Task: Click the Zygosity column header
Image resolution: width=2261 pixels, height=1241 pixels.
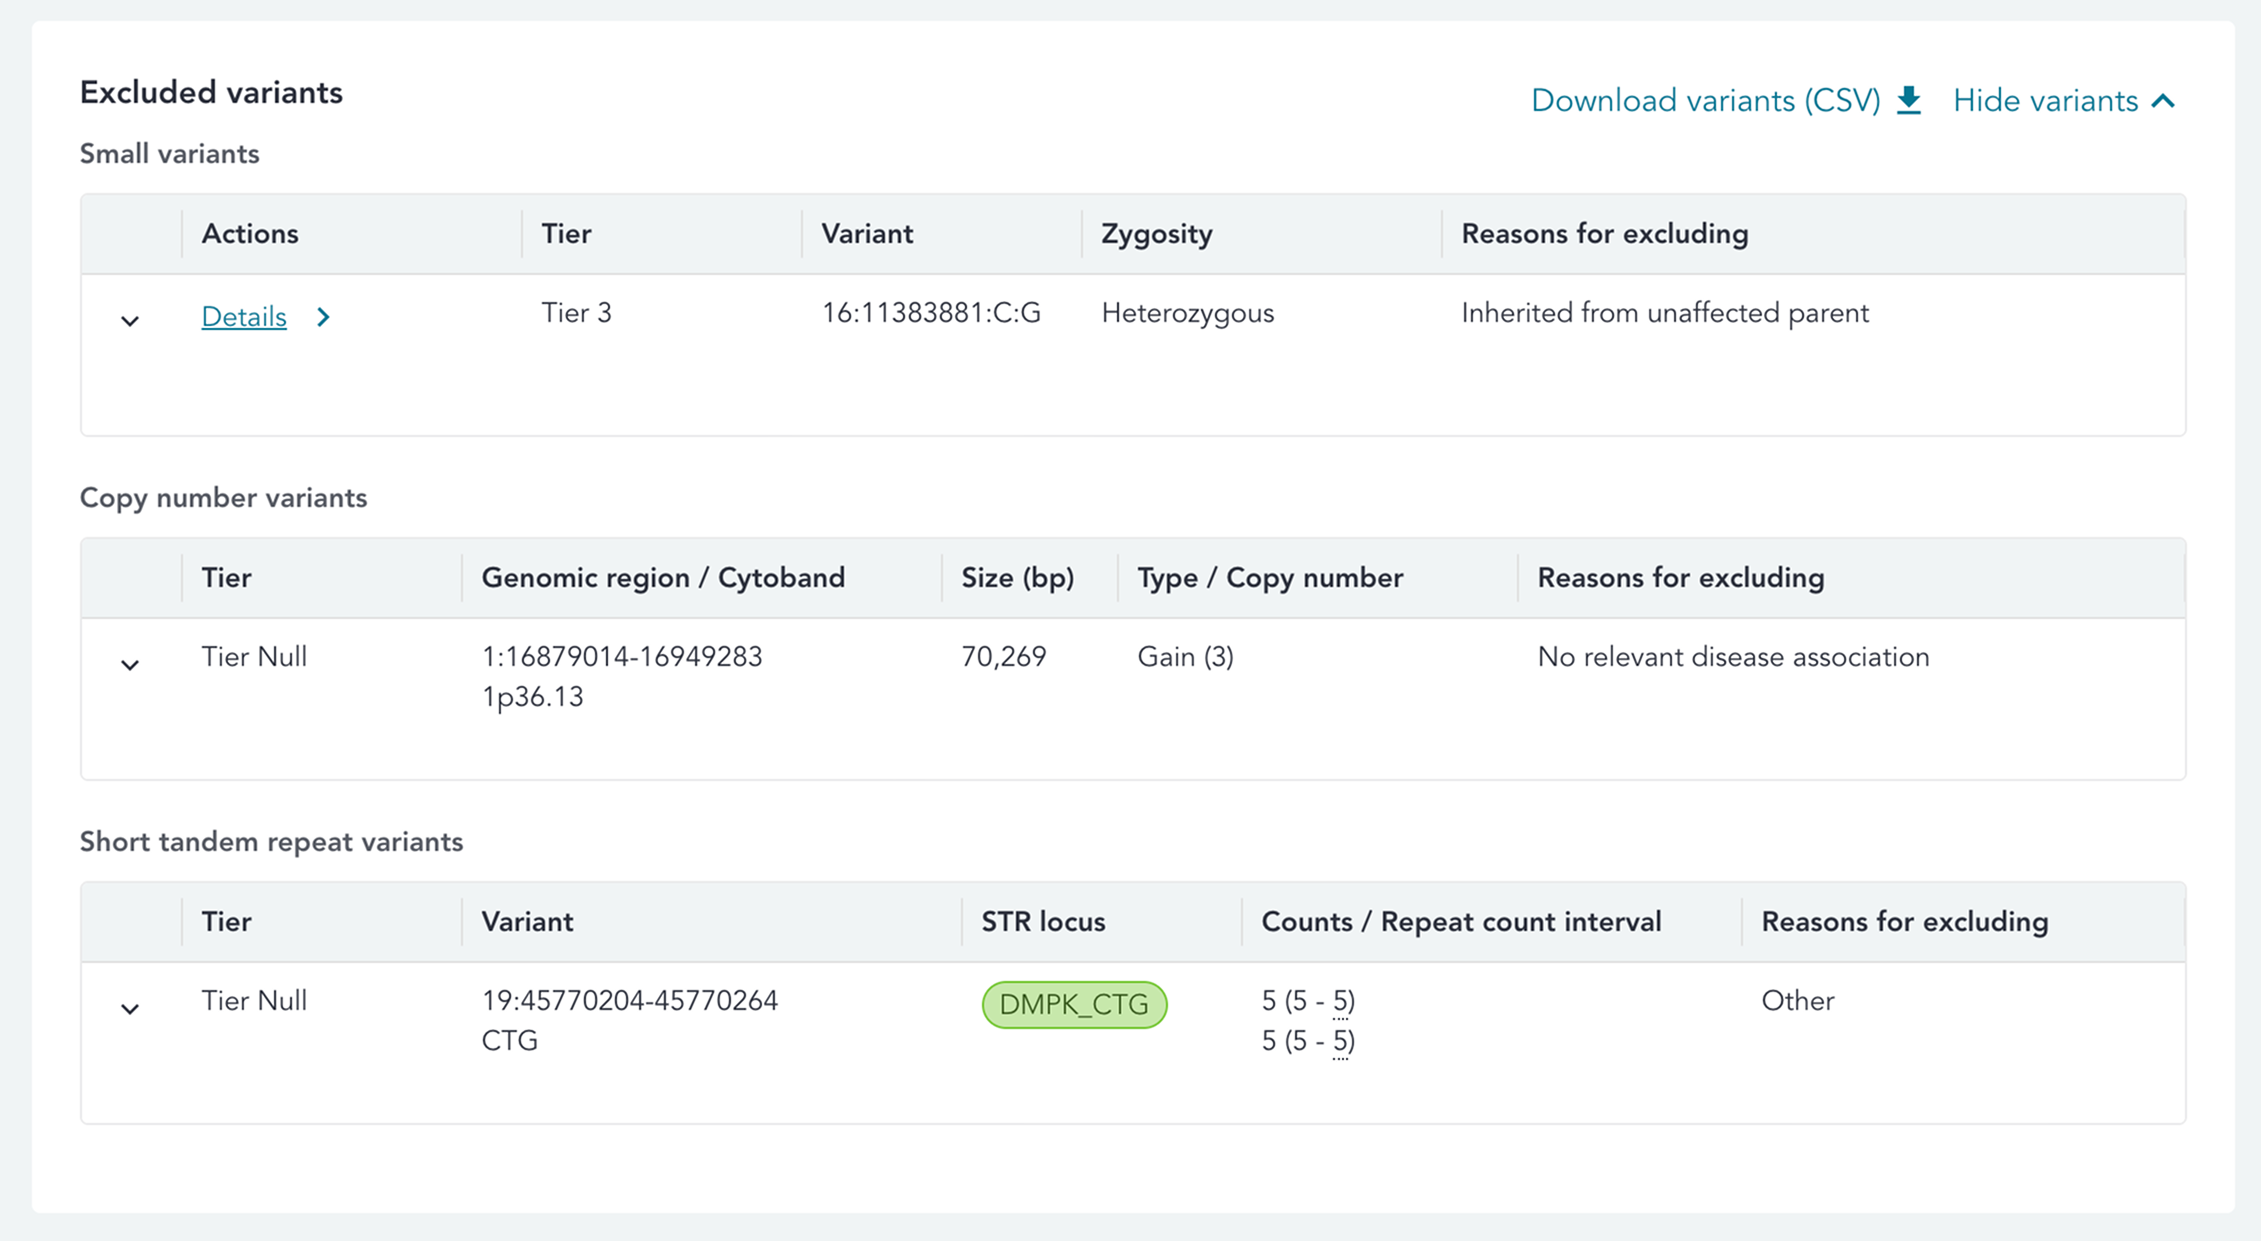Action: pos(1156,234)
